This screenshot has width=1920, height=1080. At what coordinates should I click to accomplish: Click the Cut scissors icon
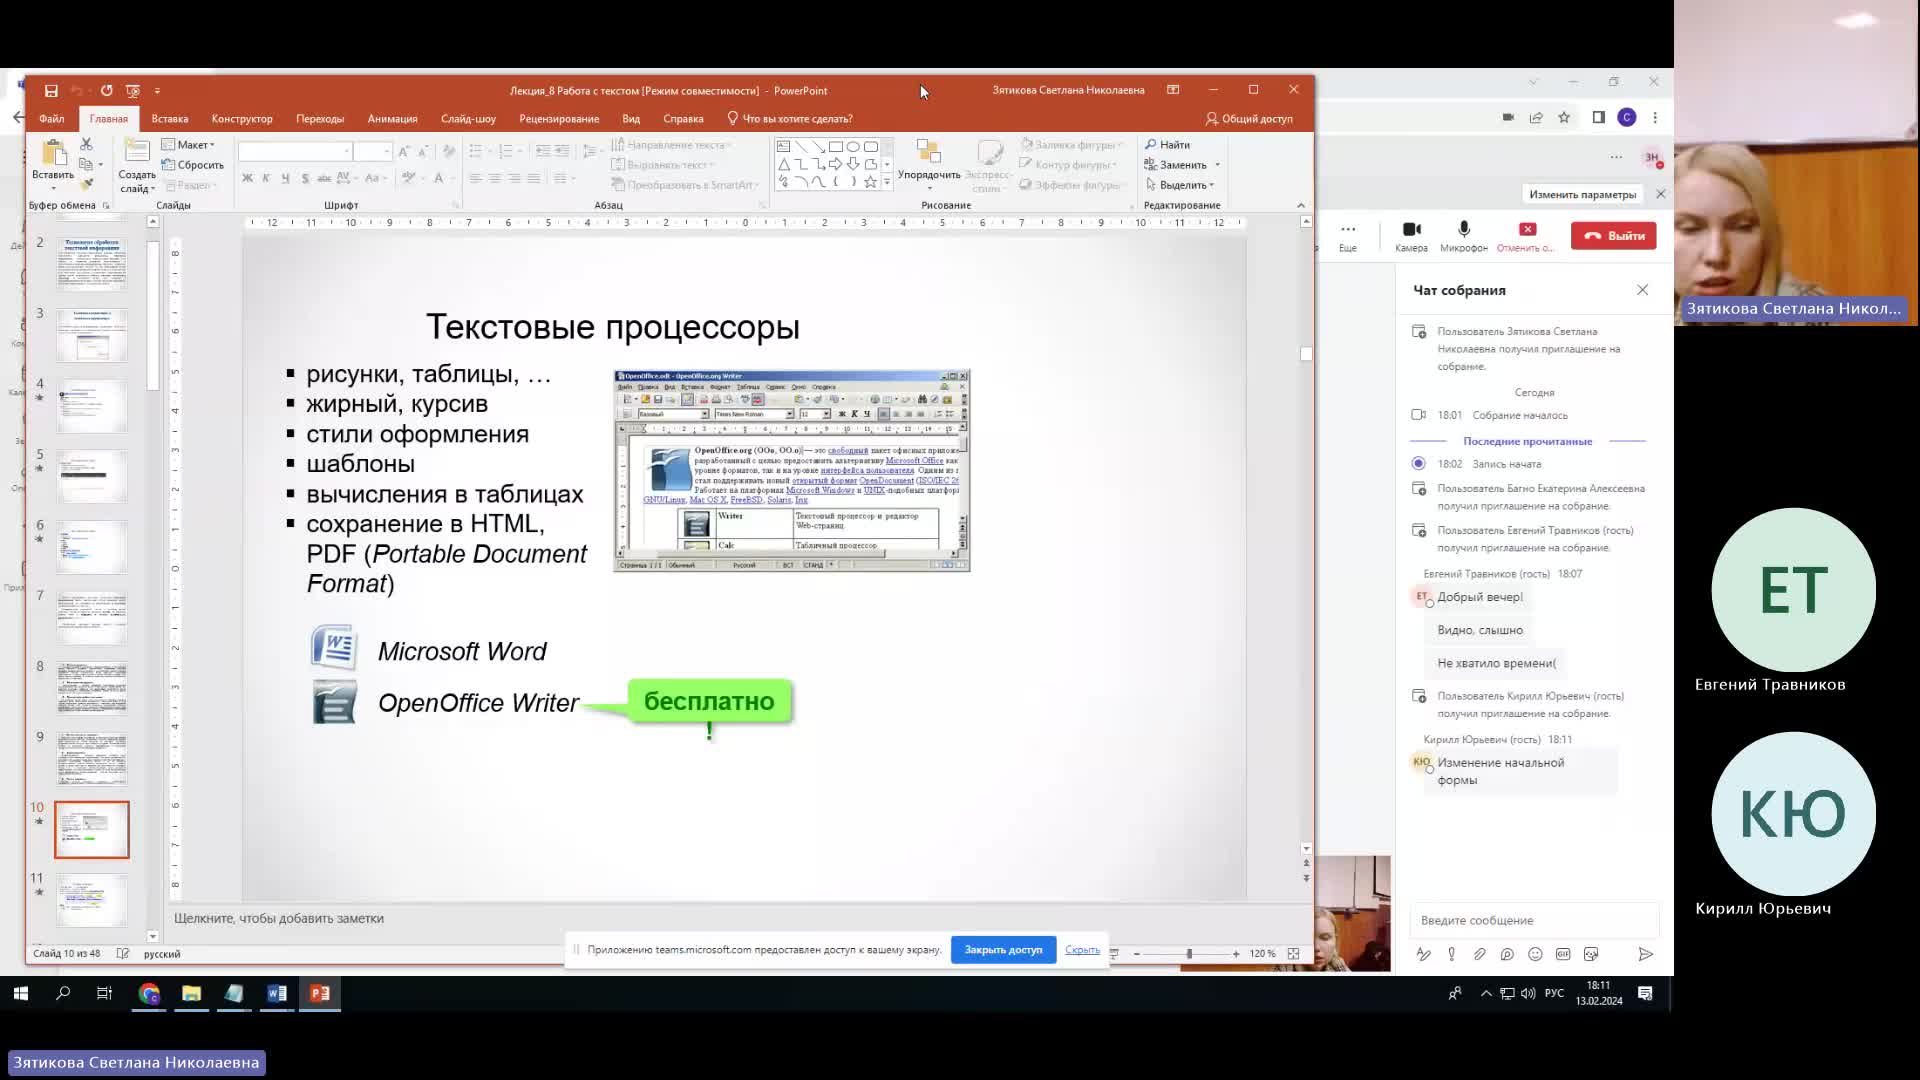(x=86, y=144)
